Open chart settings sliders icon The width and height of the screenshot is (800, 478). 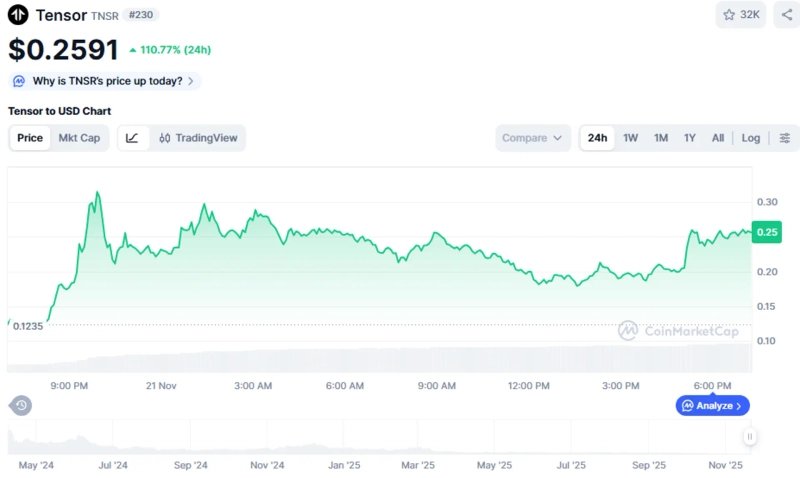pos(785,138)
